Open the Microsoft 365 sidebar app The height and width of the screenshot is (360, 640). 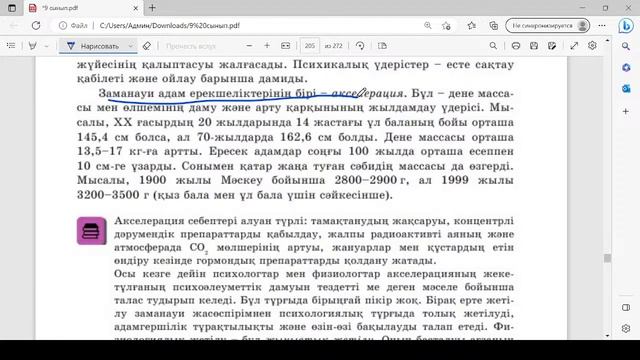(626, 67)
